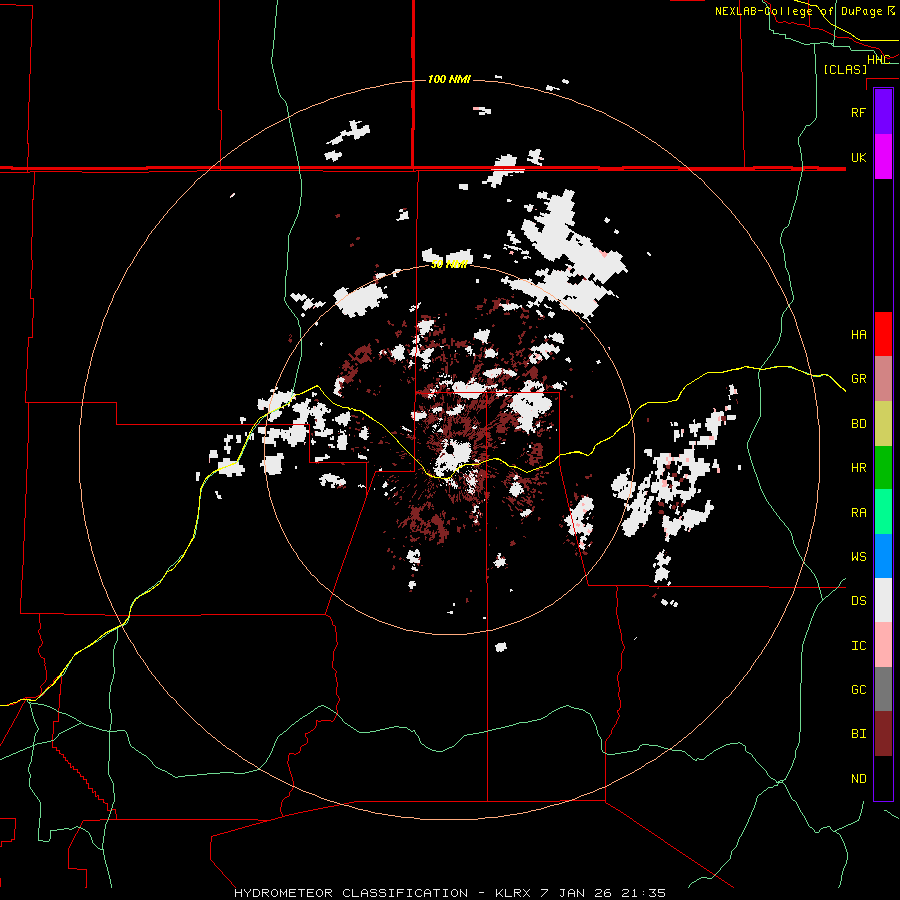Image resolution: width=900 pixels, height=900 pixels.
Task: Click the 100 NMI range ring label
Action: (449, 79)
